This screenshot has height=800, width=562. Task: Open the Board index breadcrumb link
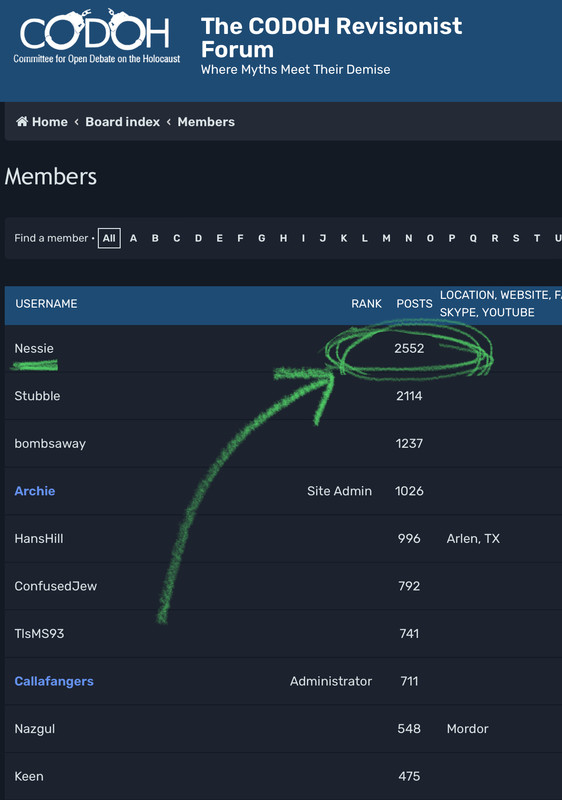coord(122,122)
